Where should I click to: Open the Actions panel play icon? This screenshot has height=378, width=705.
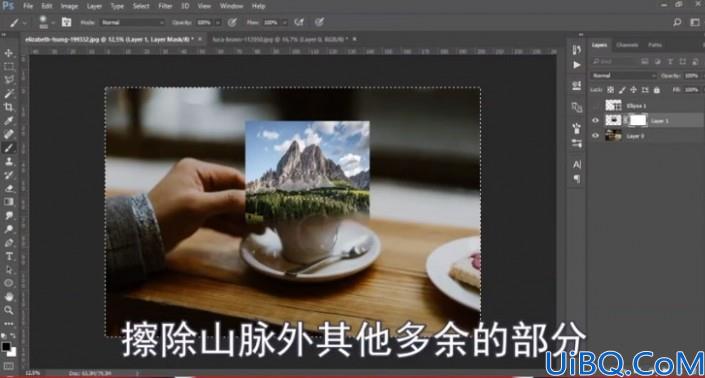[x=577, y=65]
